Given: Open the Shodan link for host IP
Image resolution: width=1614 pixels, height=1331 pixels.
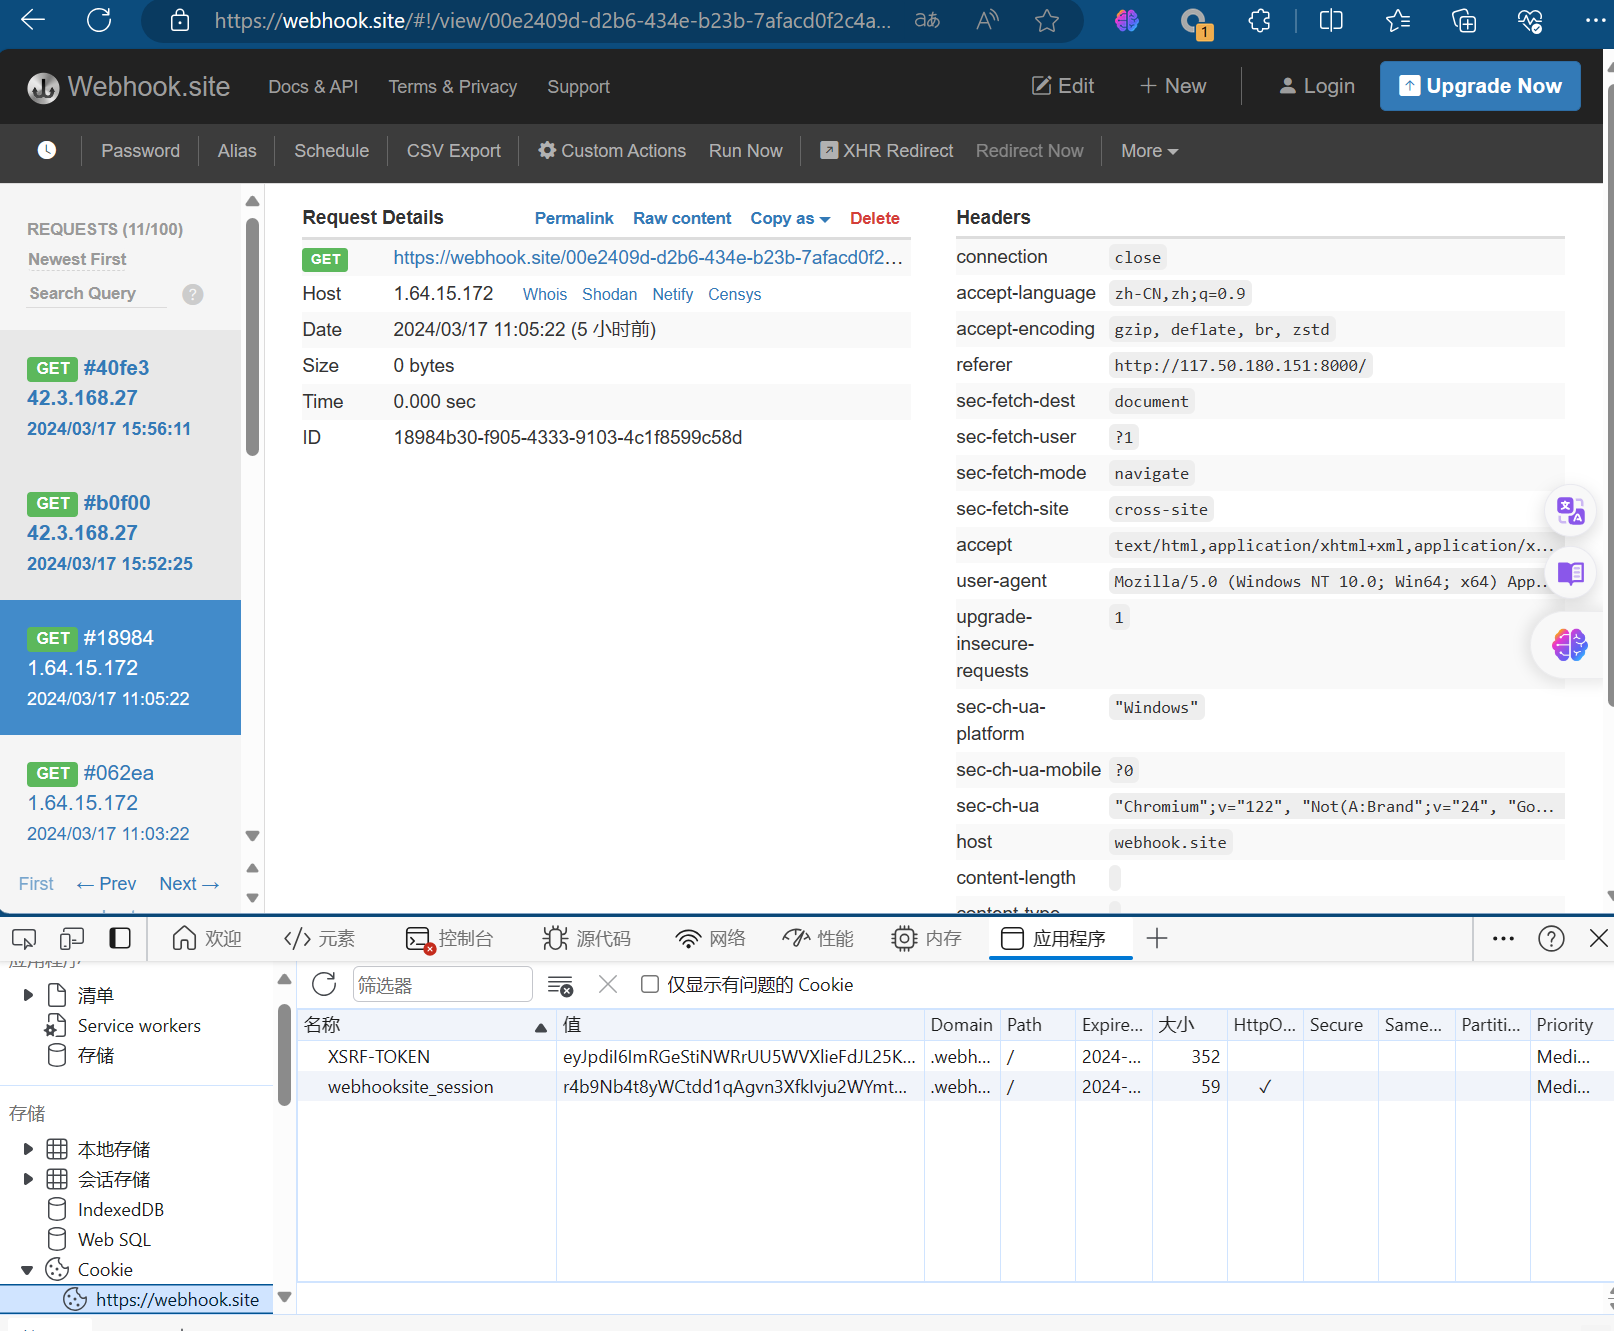Looking at the screenshot, I should point(609,294).
